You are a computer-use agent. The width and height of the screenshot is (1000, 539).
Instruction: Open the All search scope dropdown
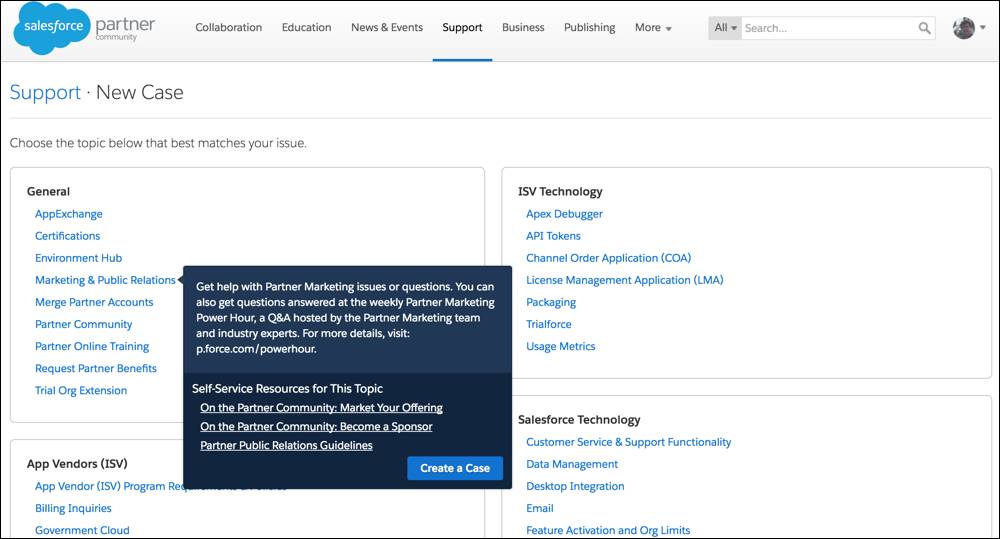click(x=725, y=28)
